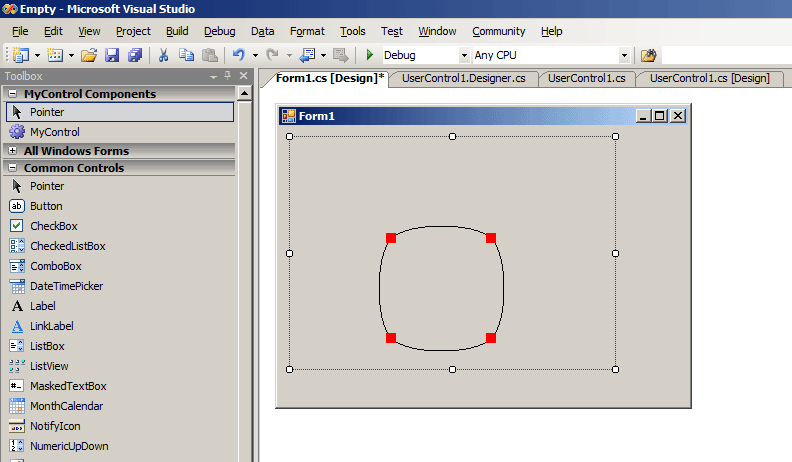The height and width of the screenshot is (462, 792).
Task: Click the green Start Debugging arrow
Action: 370,55
